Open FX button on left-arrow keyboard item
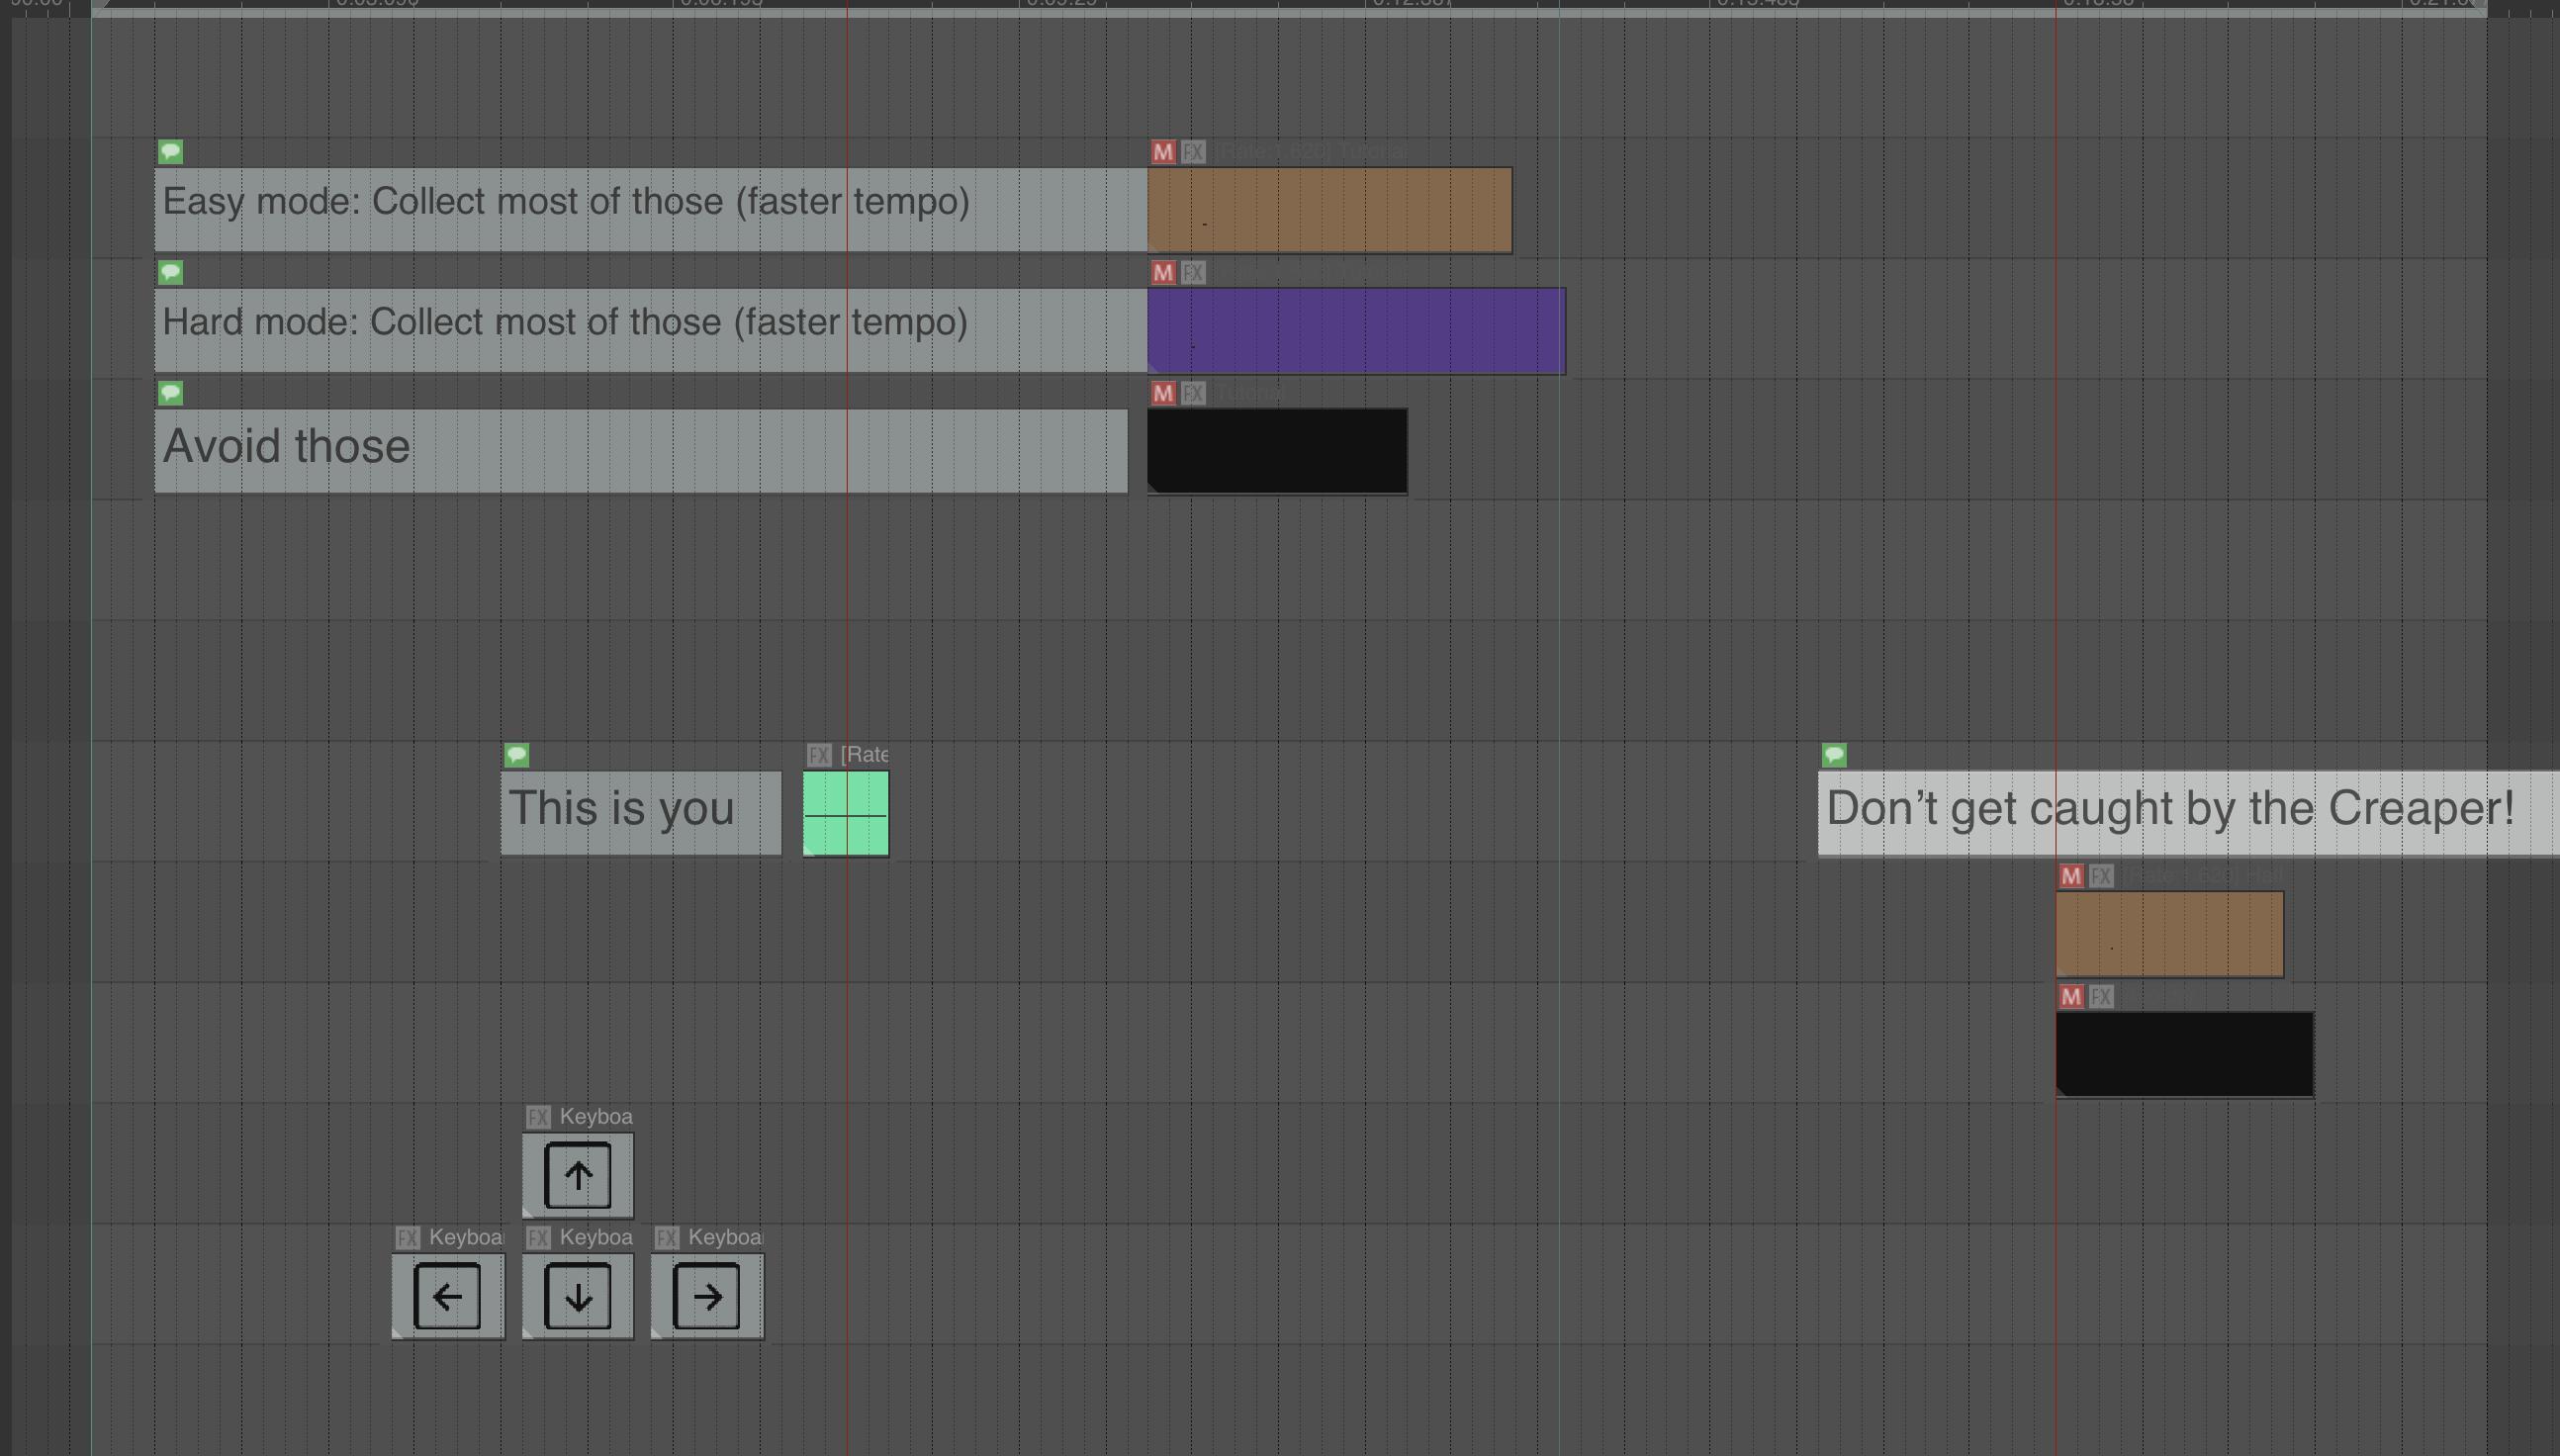Screen dimensions: 2560x1456 tap(407, 1238)
